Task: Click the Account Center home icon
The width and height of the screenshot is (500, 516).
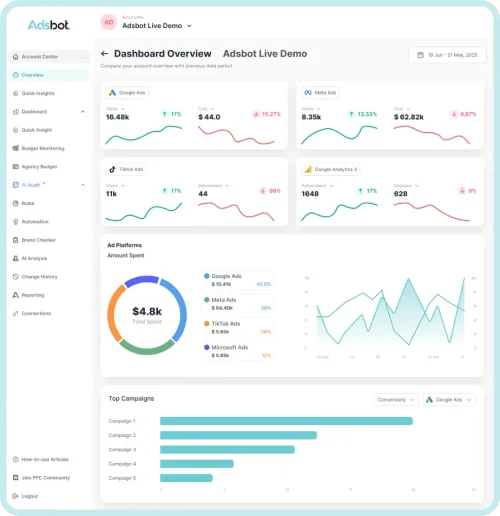Action: 15,57
